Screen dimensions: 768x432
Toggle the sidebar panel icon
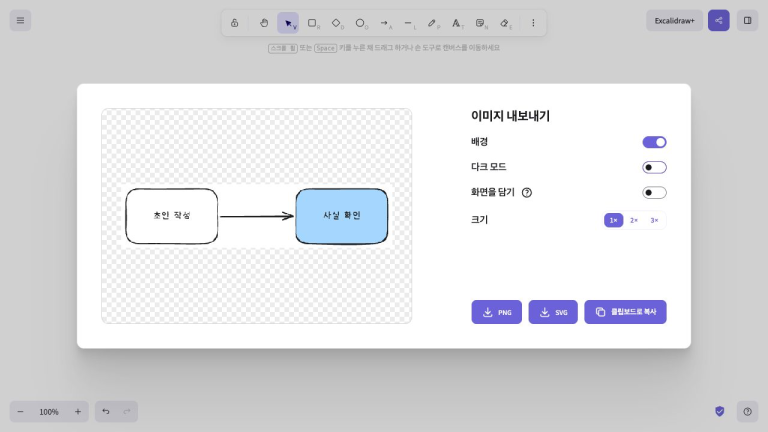(x=747, y=21)
